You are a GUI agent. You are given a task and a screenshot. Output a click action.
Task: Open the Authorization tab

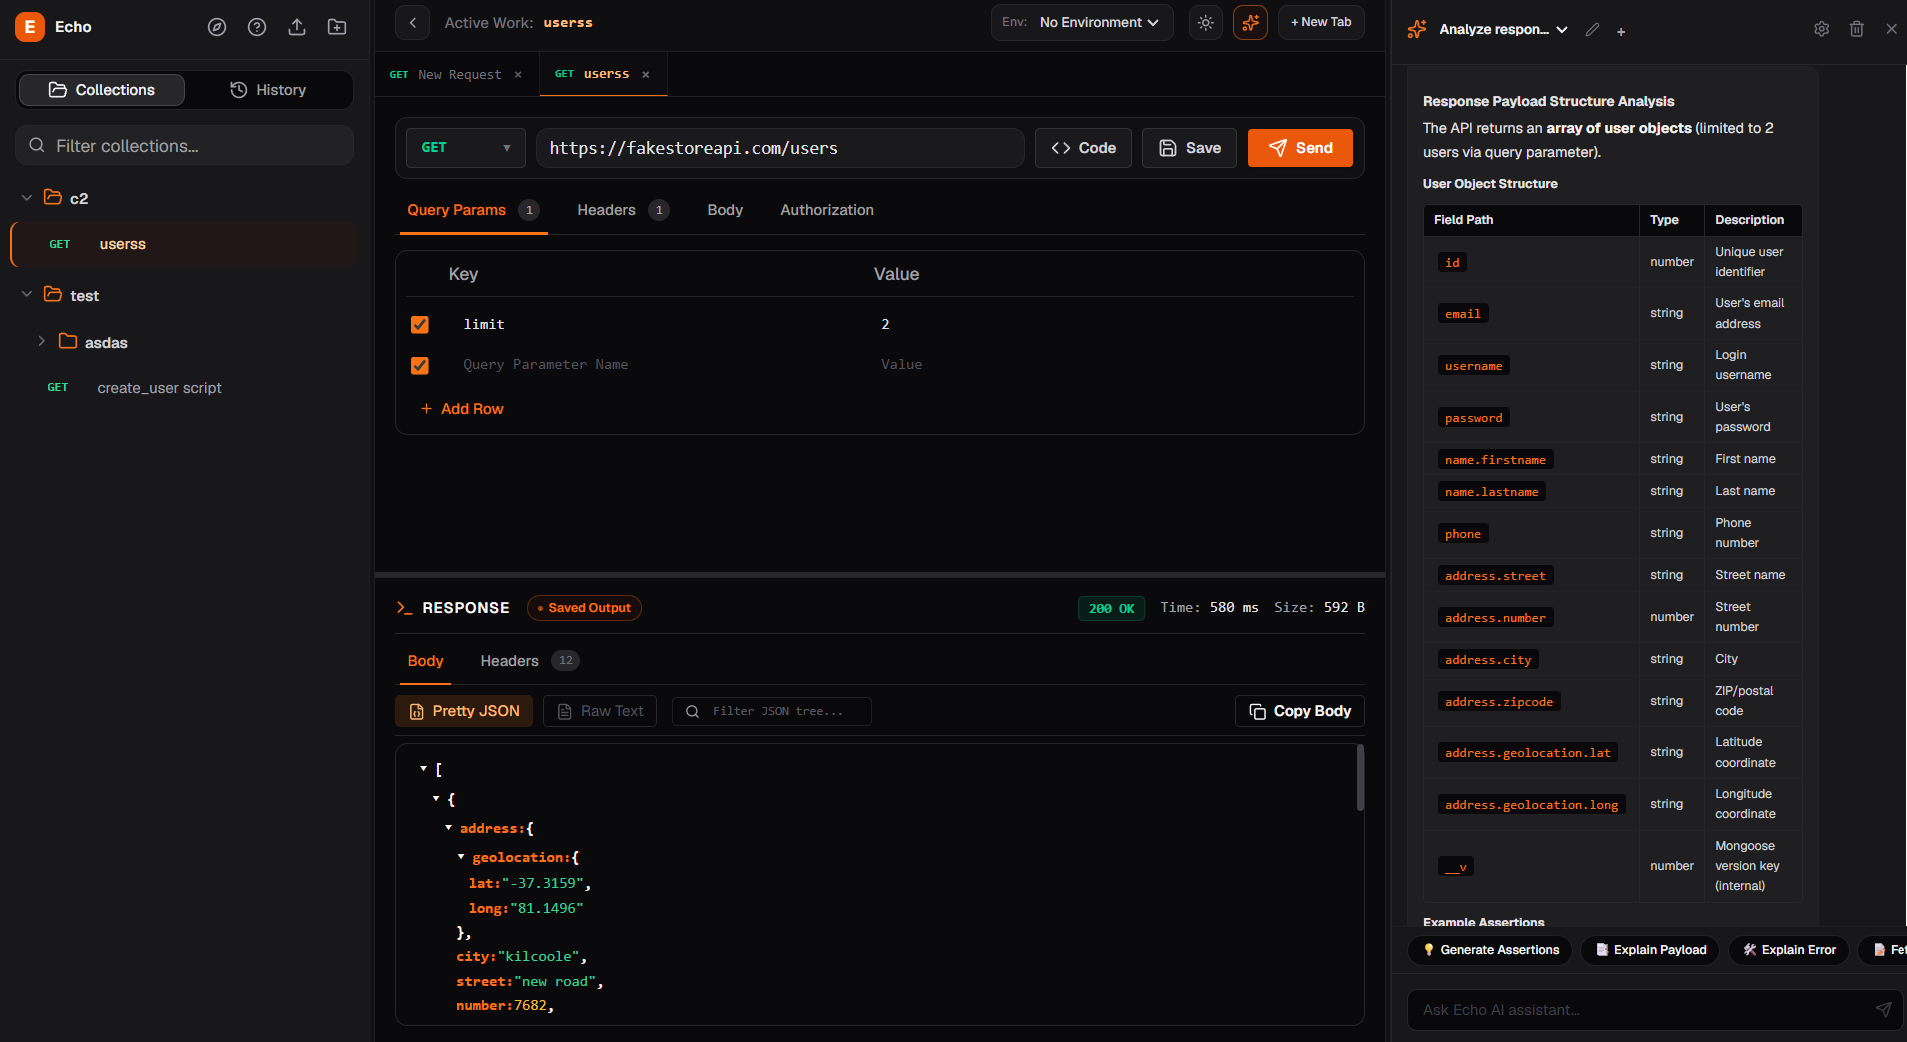pyautogui.click(x=827, y=210)
